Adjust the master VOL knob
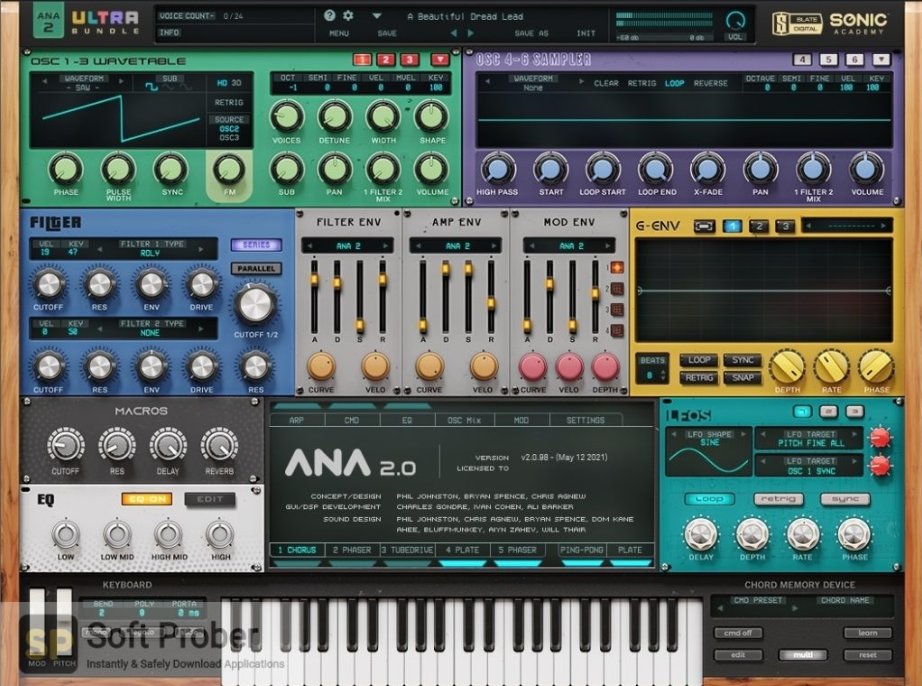922x686 pixels. point(735,20)
